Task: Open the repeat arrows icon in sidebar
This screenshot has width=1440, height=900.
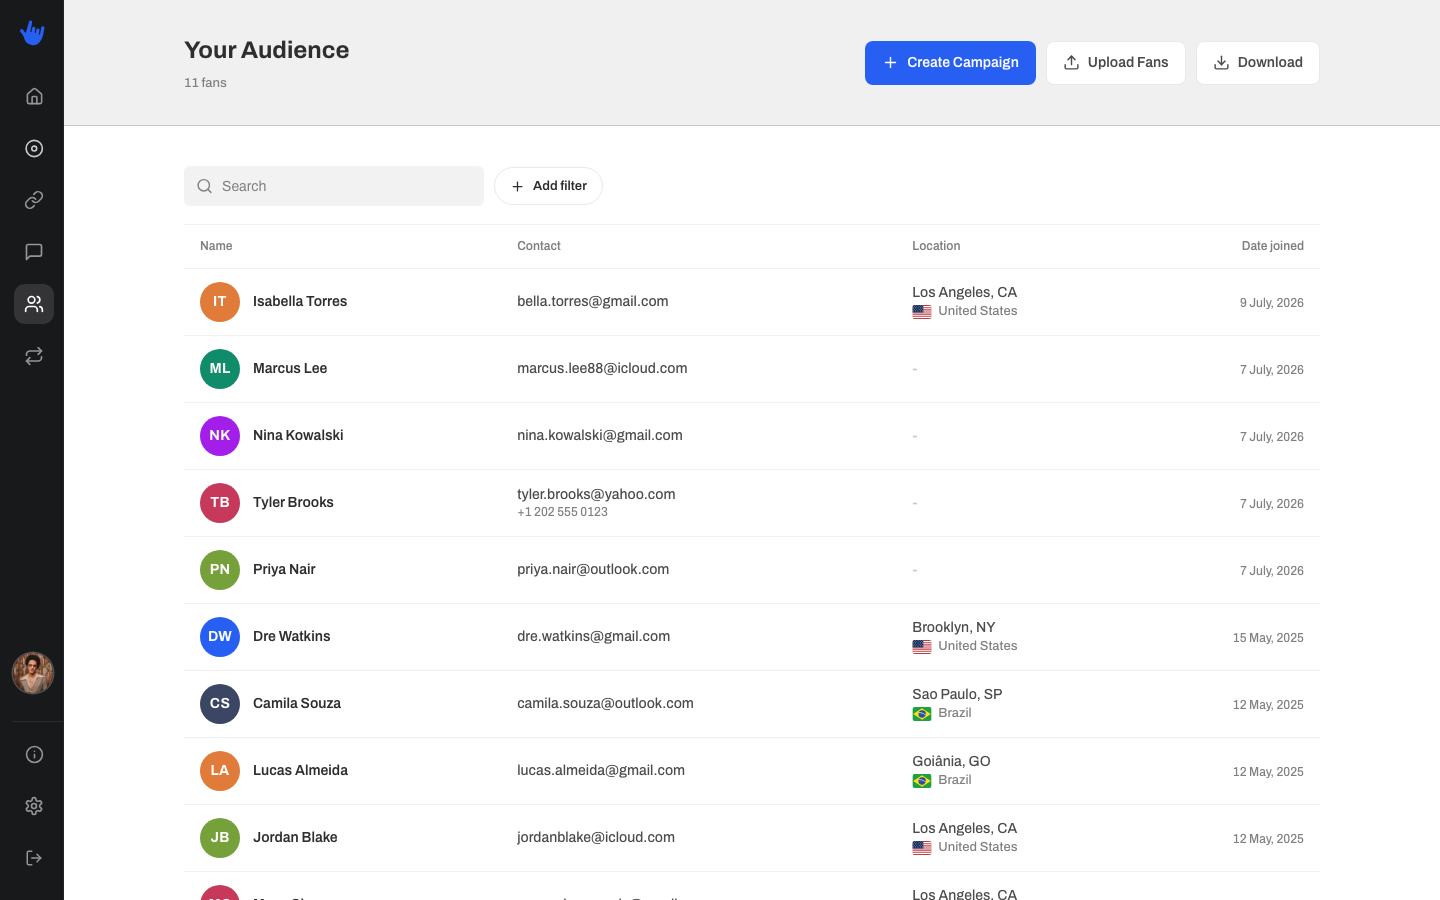Action: coord(34,356)
